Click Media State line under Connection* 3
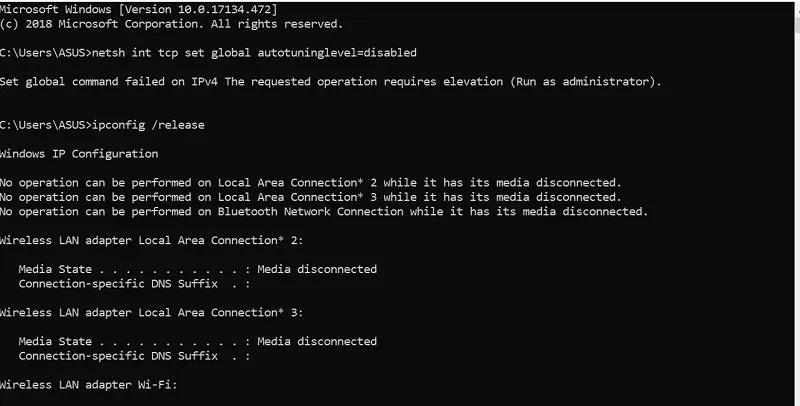800x406 pixels. (197, 341)
